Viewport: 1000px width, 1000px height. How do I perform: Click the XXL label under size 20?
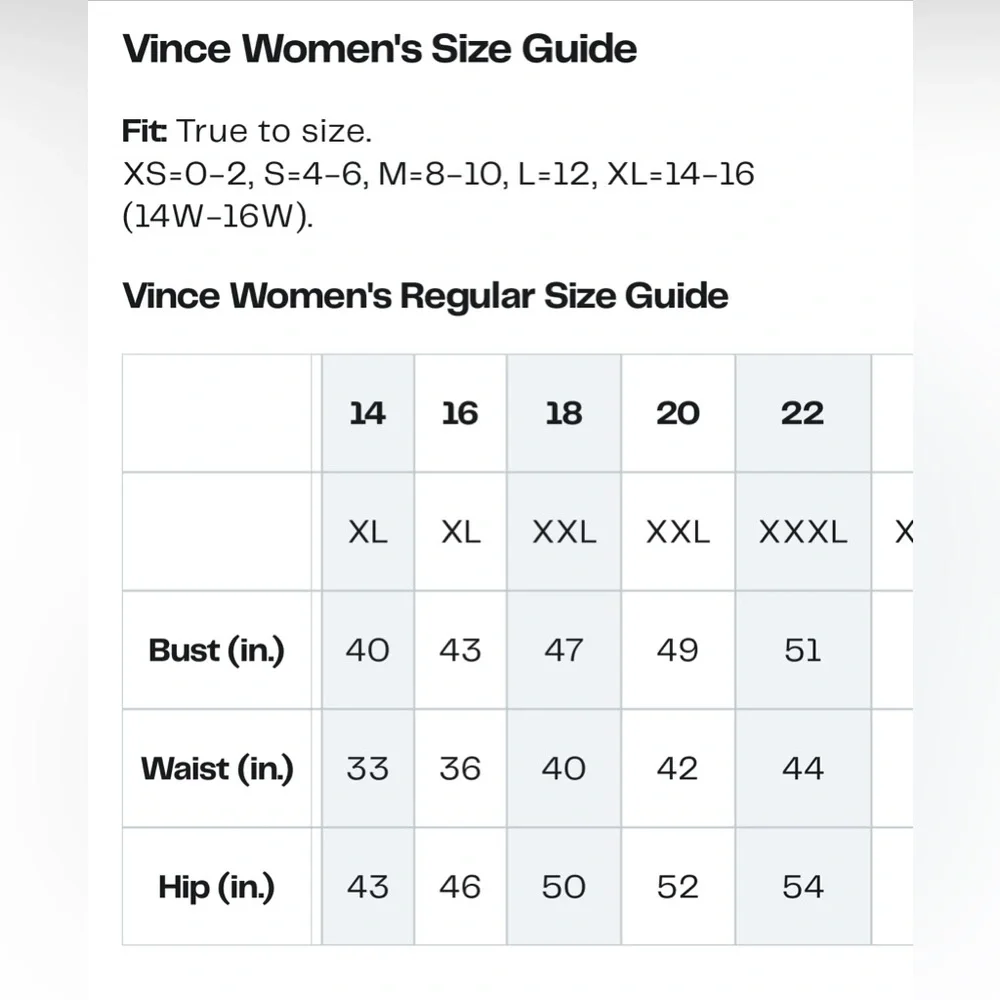tap(678, 532)
